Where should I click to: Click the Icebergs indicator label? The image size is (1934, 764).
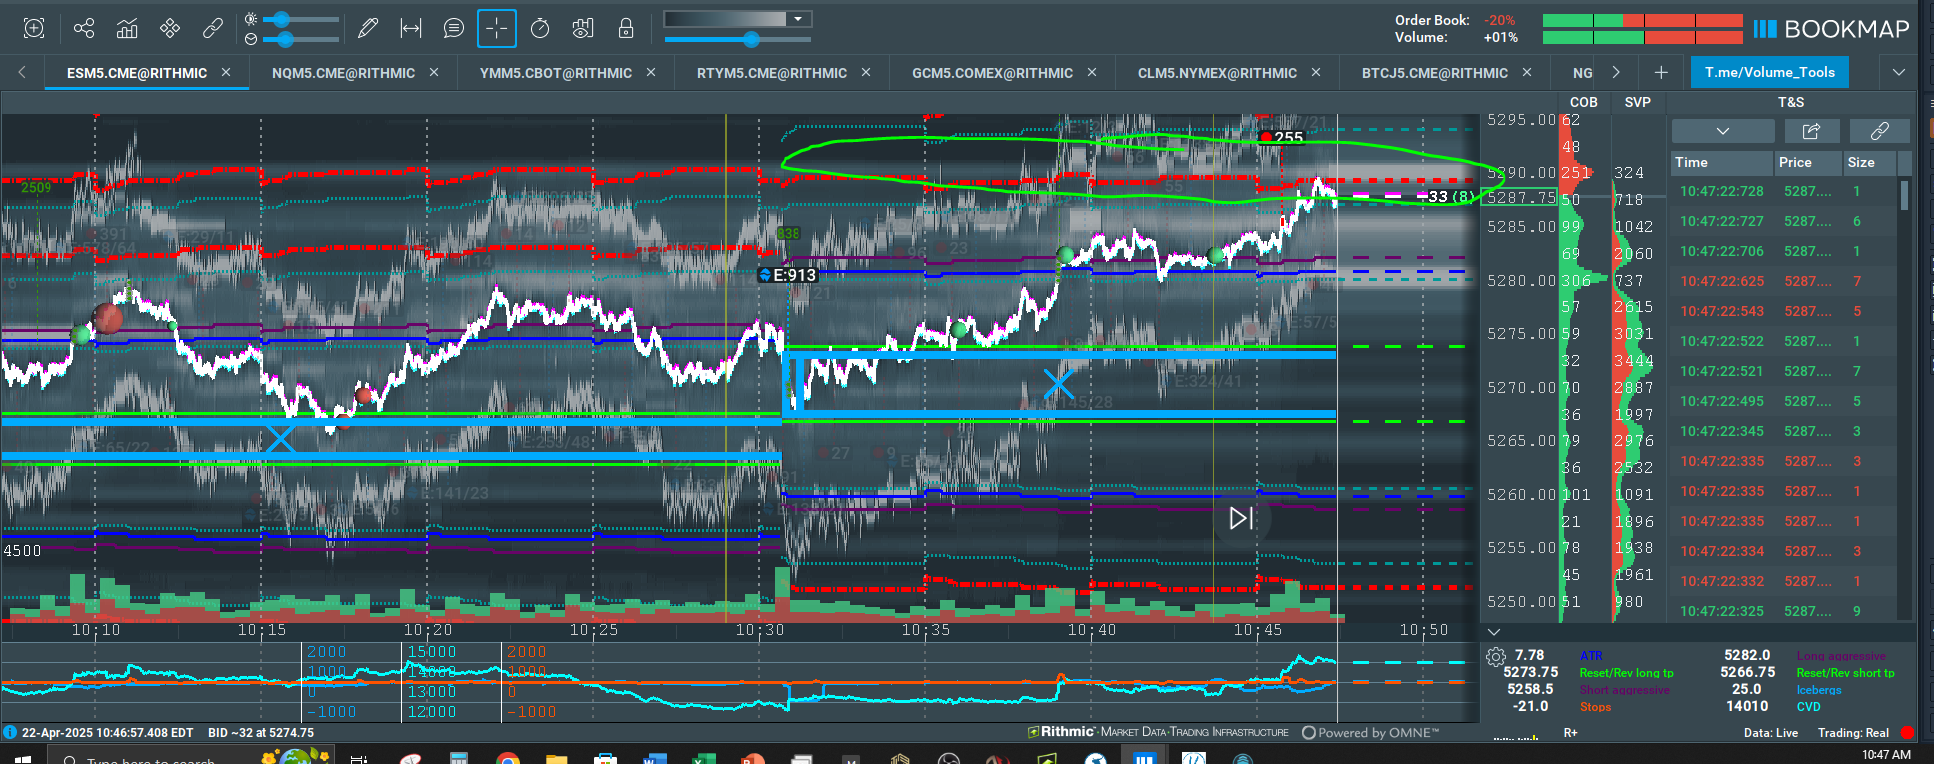(x=1818, y=690)
